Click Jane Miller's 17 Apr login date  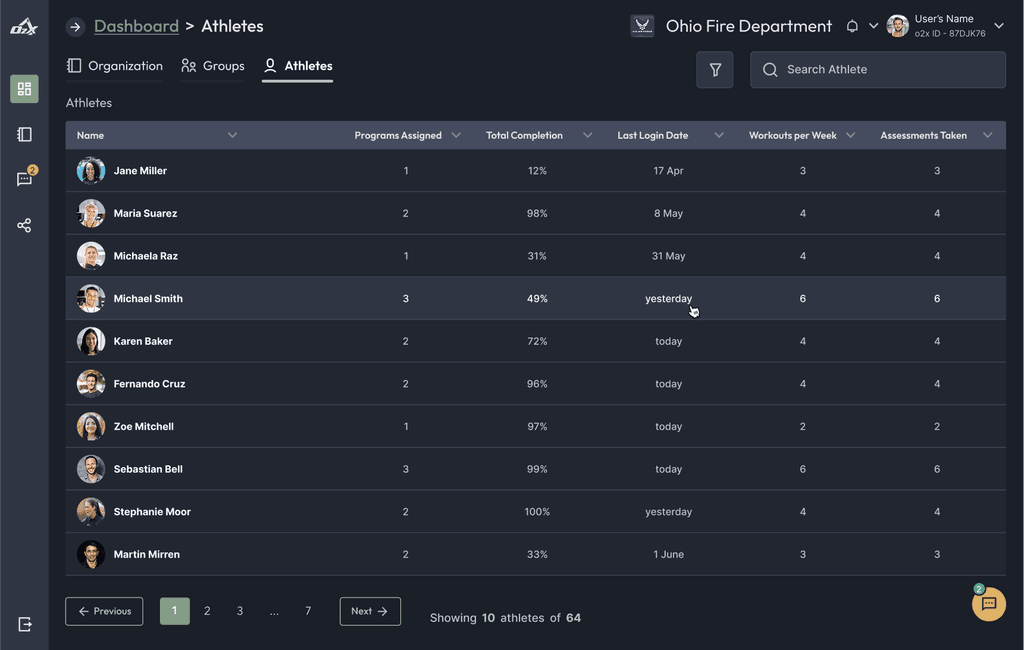pos(668,171)
